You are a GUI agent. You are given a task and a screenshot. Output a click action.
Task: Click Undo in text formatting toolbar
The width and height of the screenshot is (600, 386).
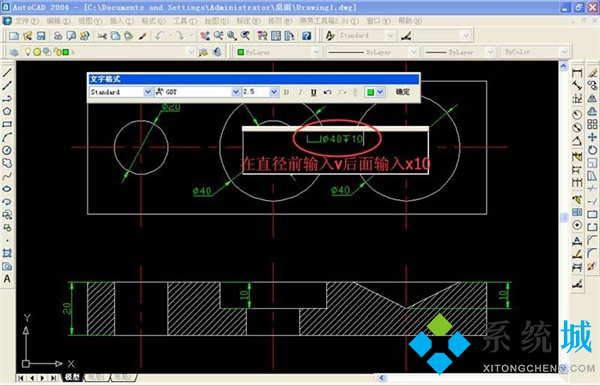pyautogui.click(x=328, y=92)
